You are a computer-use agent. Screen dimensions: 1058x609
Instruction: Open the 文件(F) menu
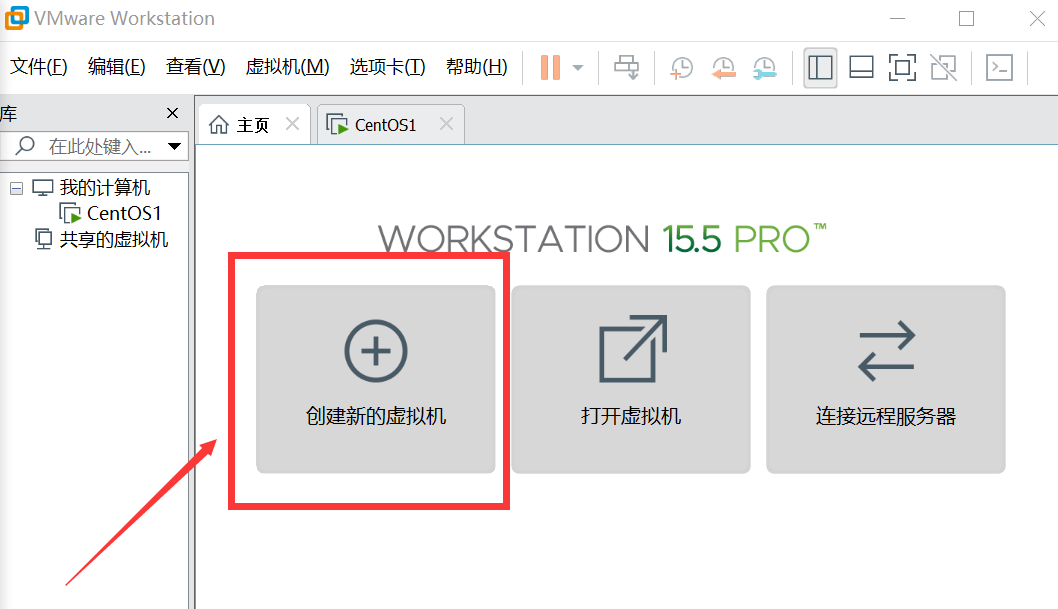coord(39,67)
